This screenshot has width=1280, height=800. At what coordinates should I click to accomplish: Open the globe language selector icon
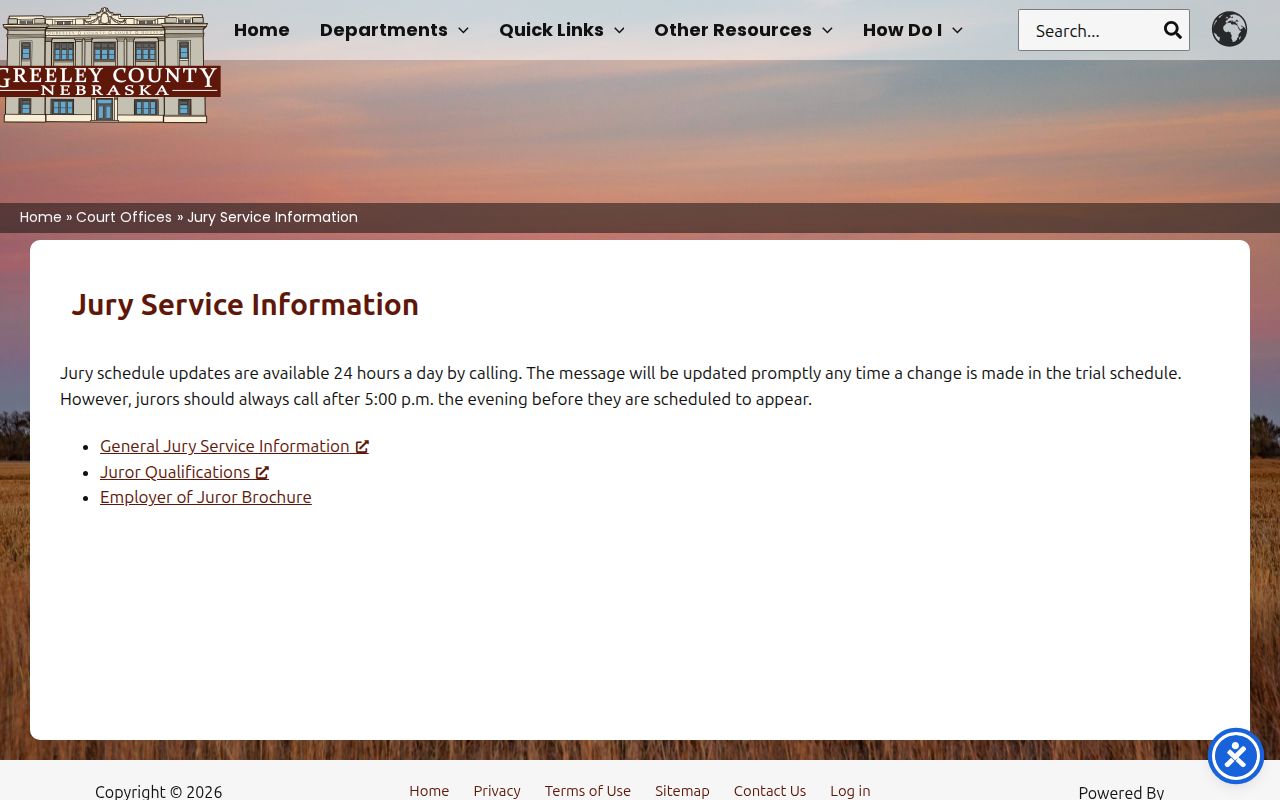pyautogui.click(x=1229, y=29)
